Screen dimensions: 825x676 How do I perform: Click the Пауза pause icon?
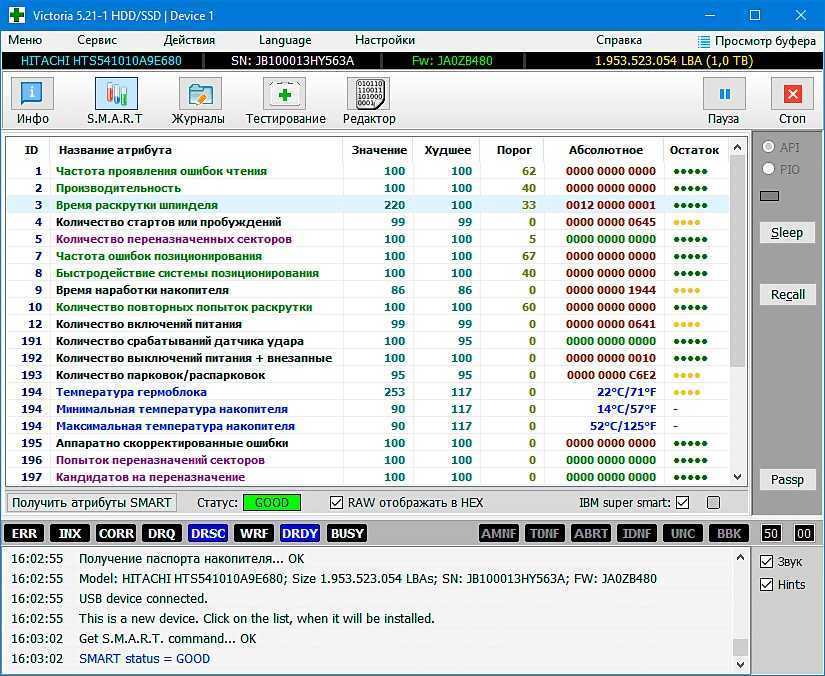pyautogui.click(x=724, y=94)
